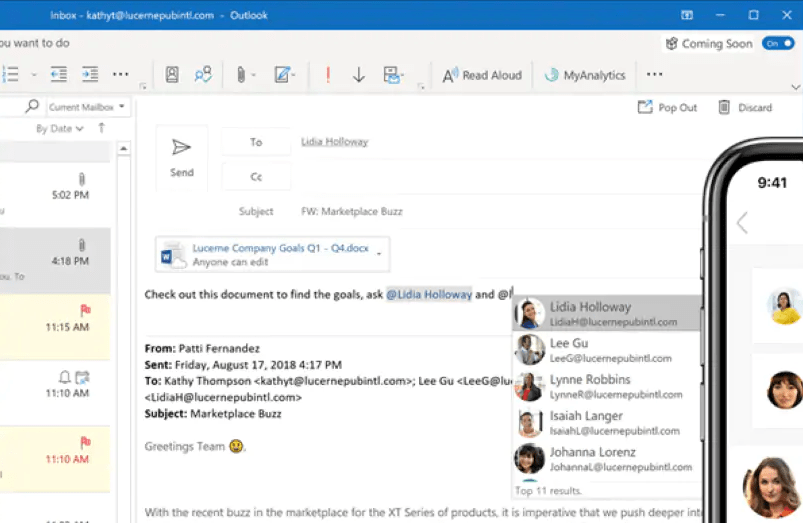Click the bulleted list icon

[x=10, y=74]
